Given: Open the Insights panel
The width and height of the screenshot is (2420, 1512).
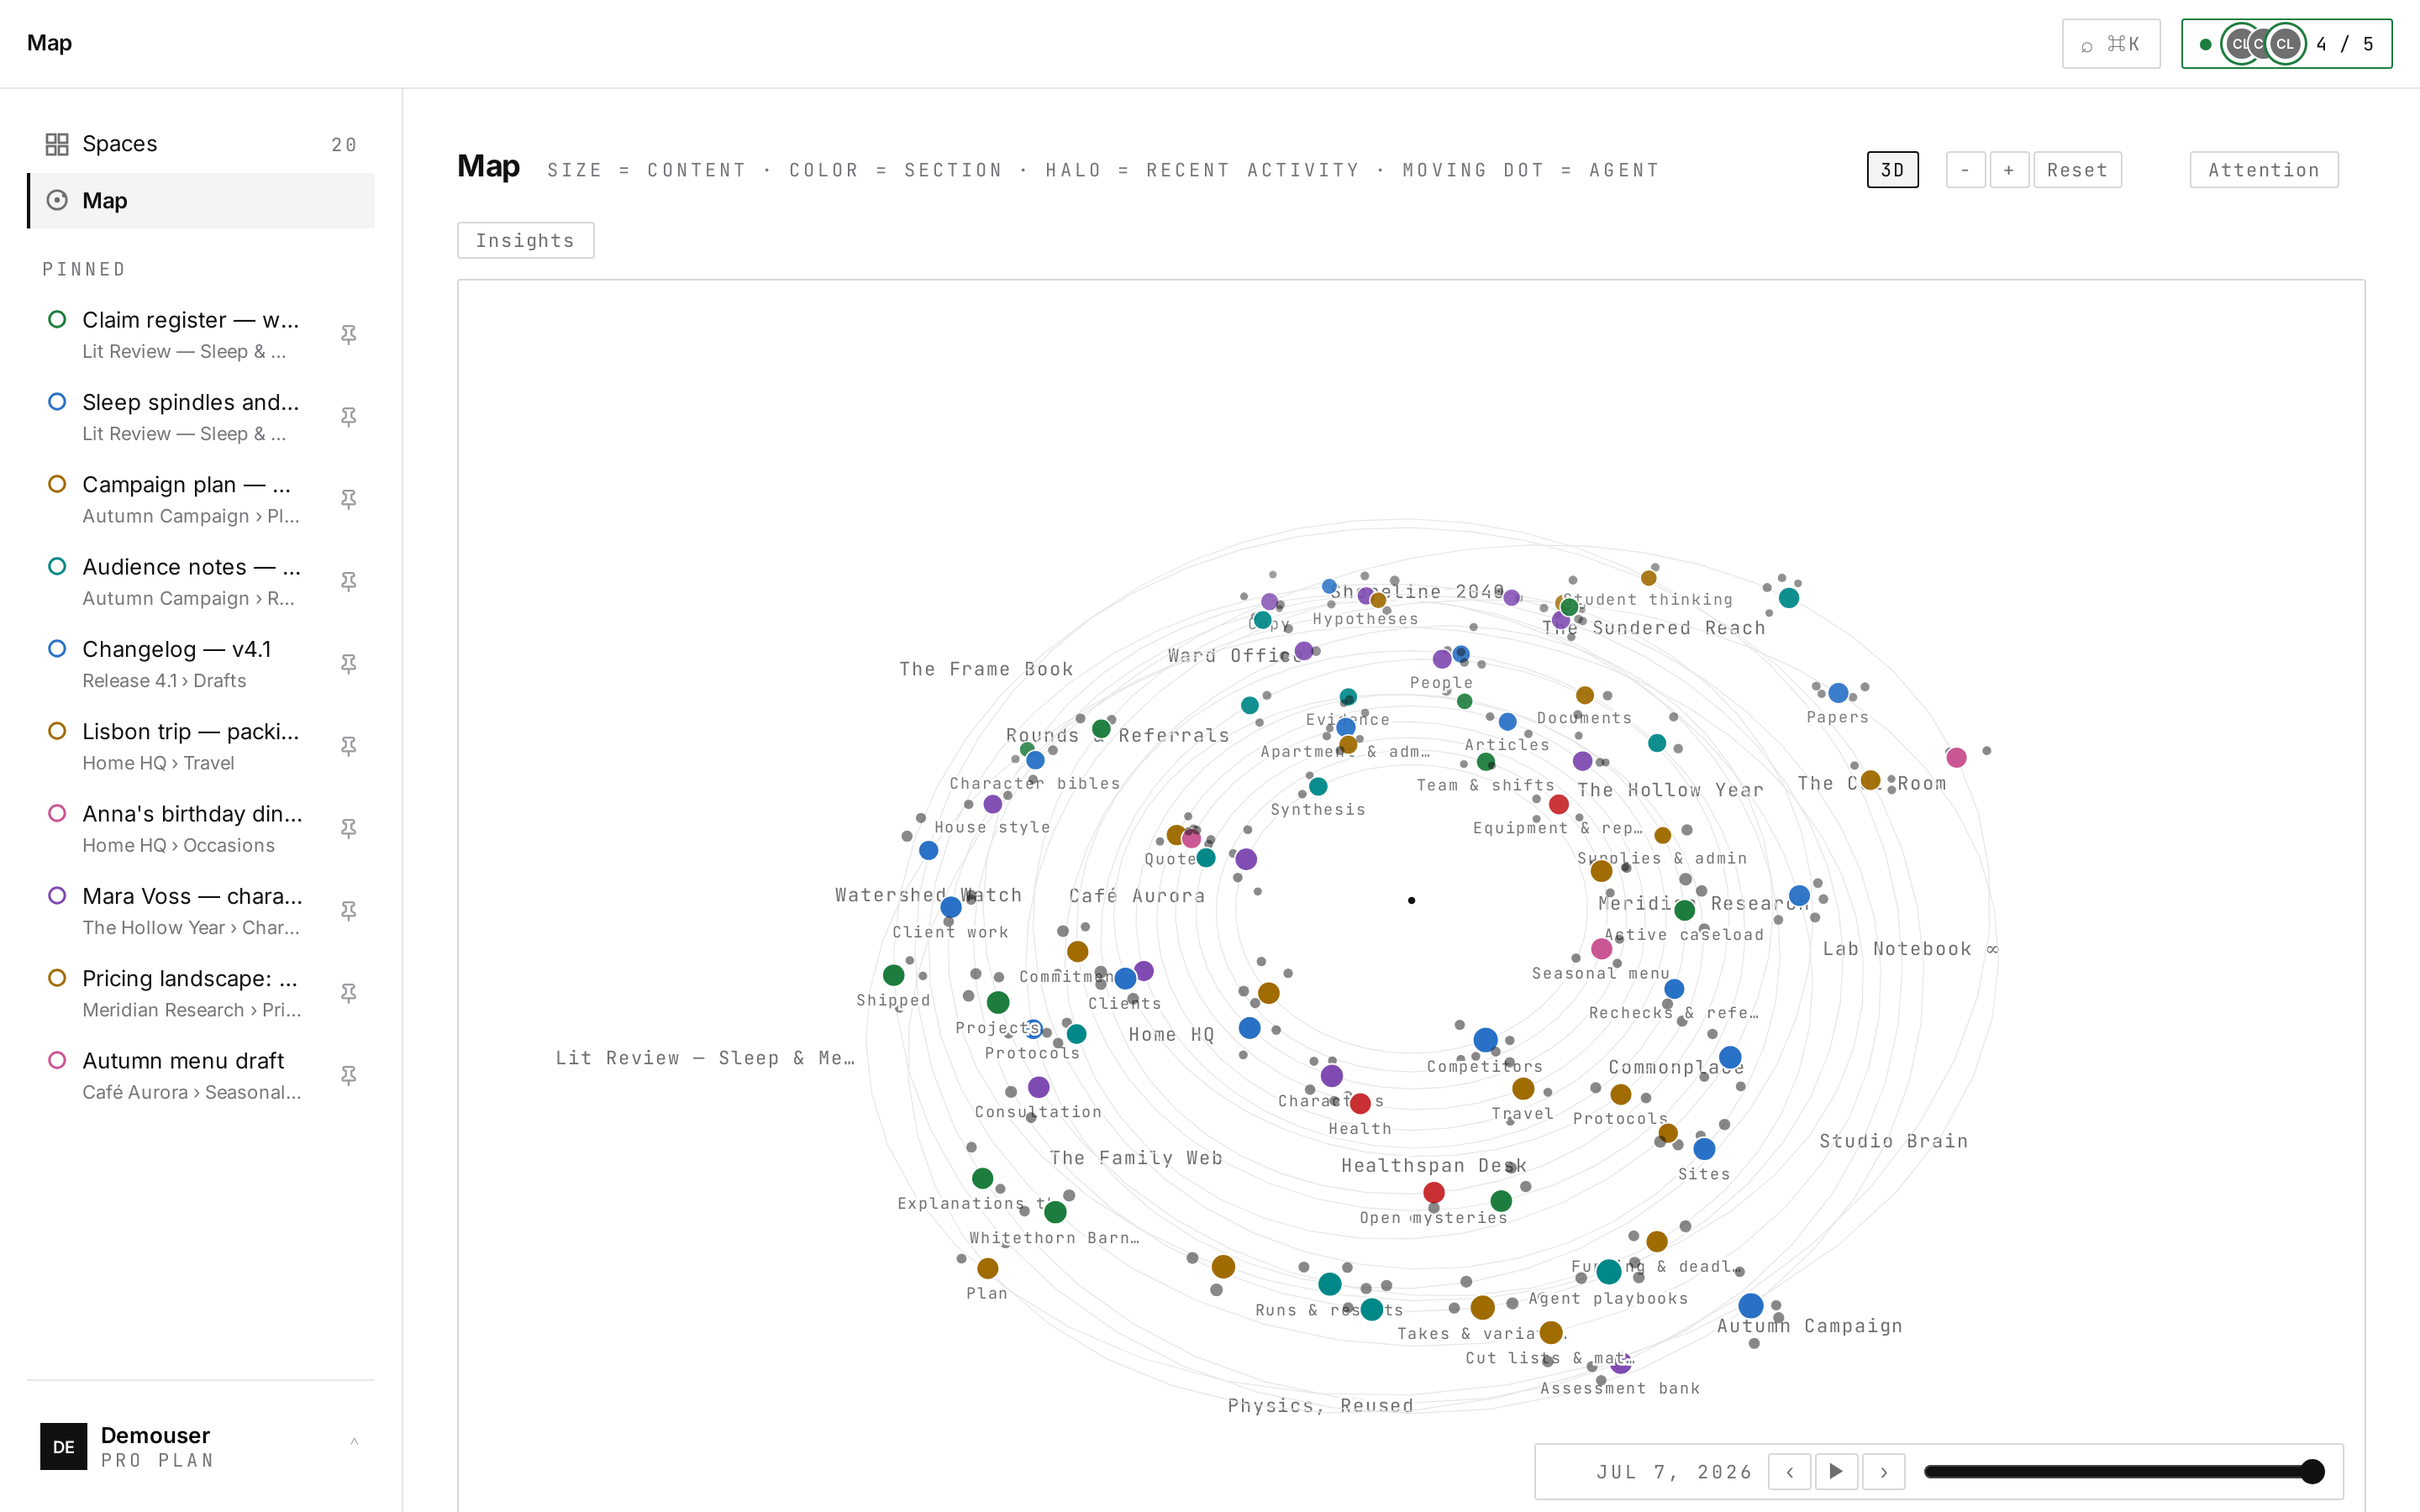Looking at the screenshot, I should (525, 240).
